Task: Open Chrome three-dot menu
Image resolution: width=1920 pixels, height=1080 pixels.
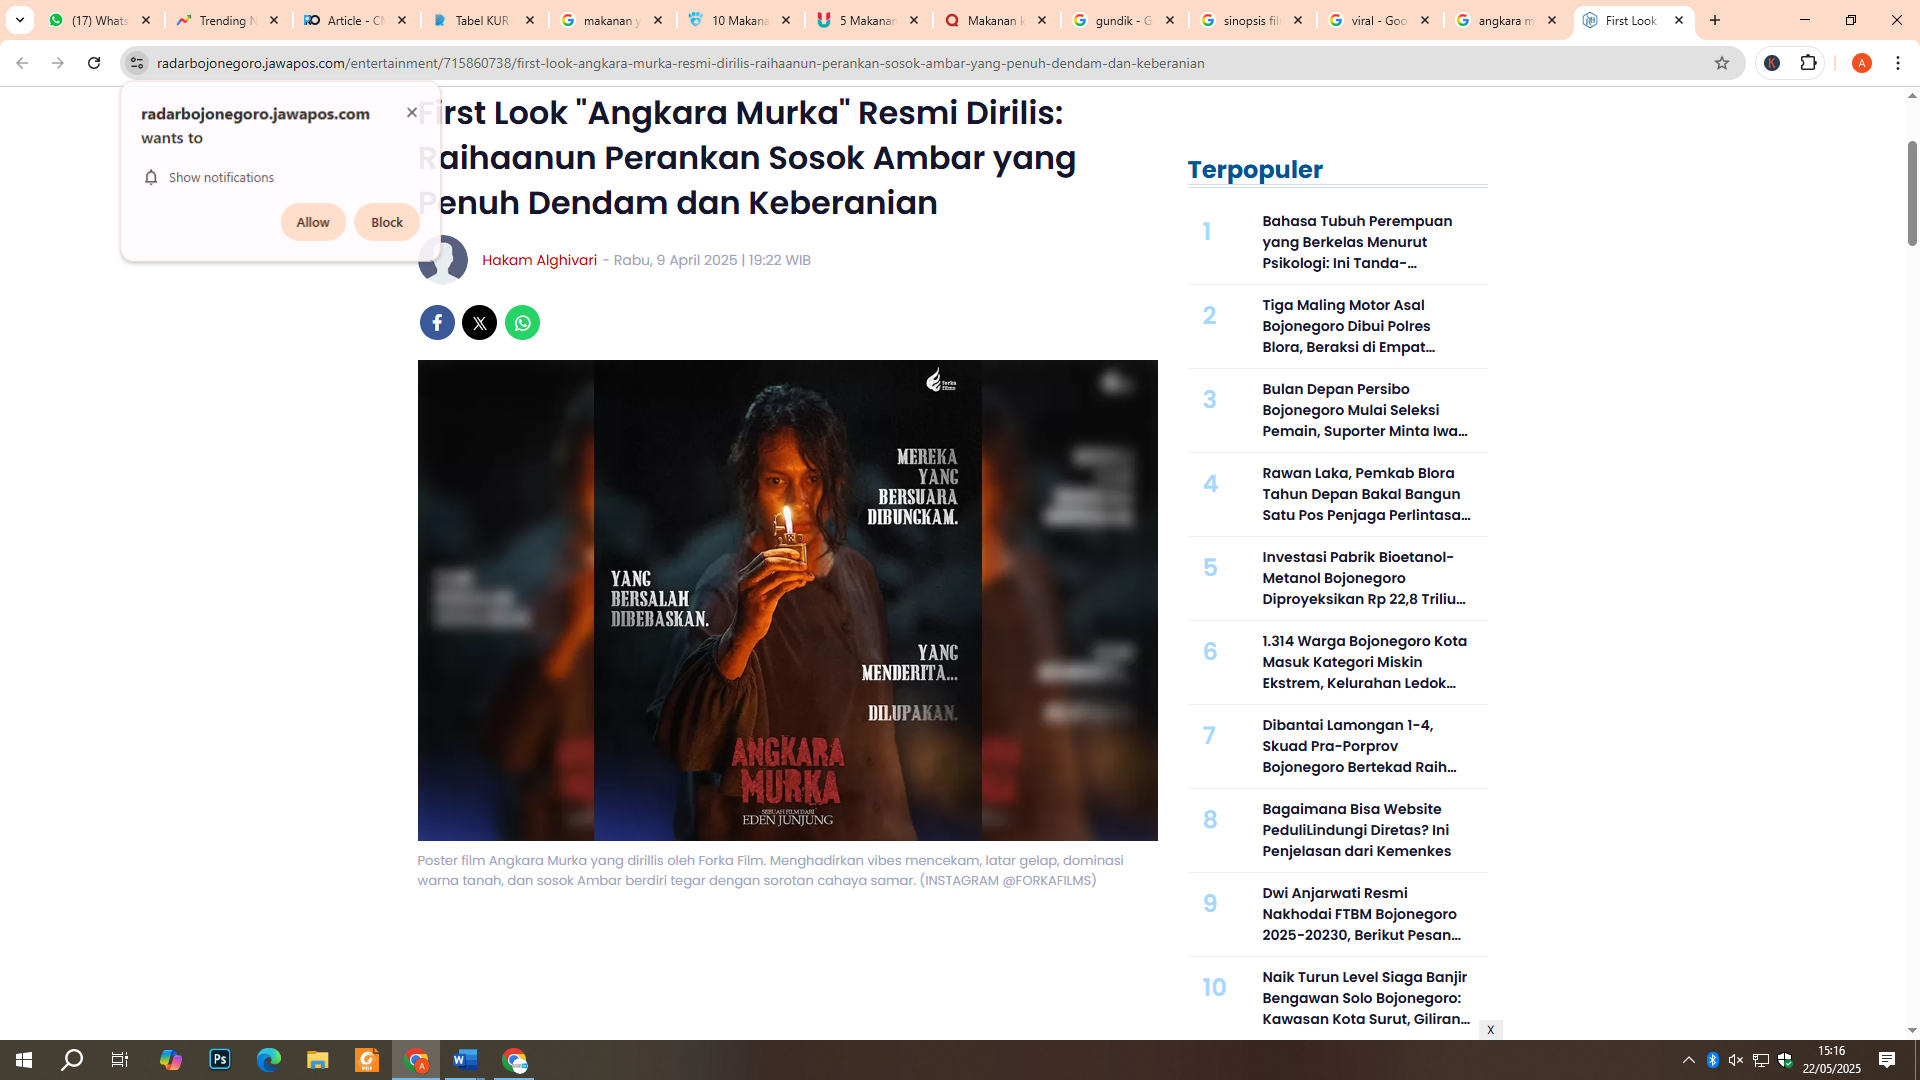Action: (1898, 63)
